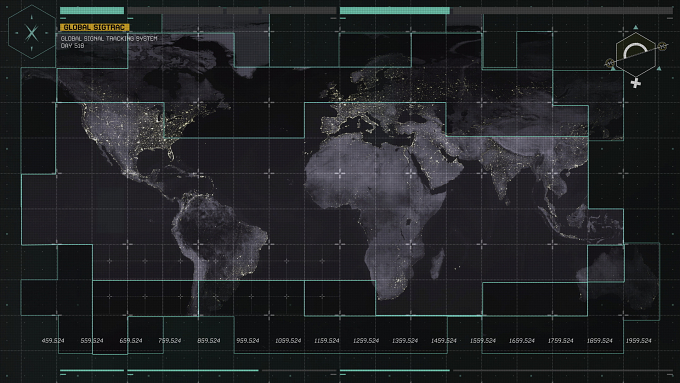Click scale value 1559.524

[x=483, y=340]
